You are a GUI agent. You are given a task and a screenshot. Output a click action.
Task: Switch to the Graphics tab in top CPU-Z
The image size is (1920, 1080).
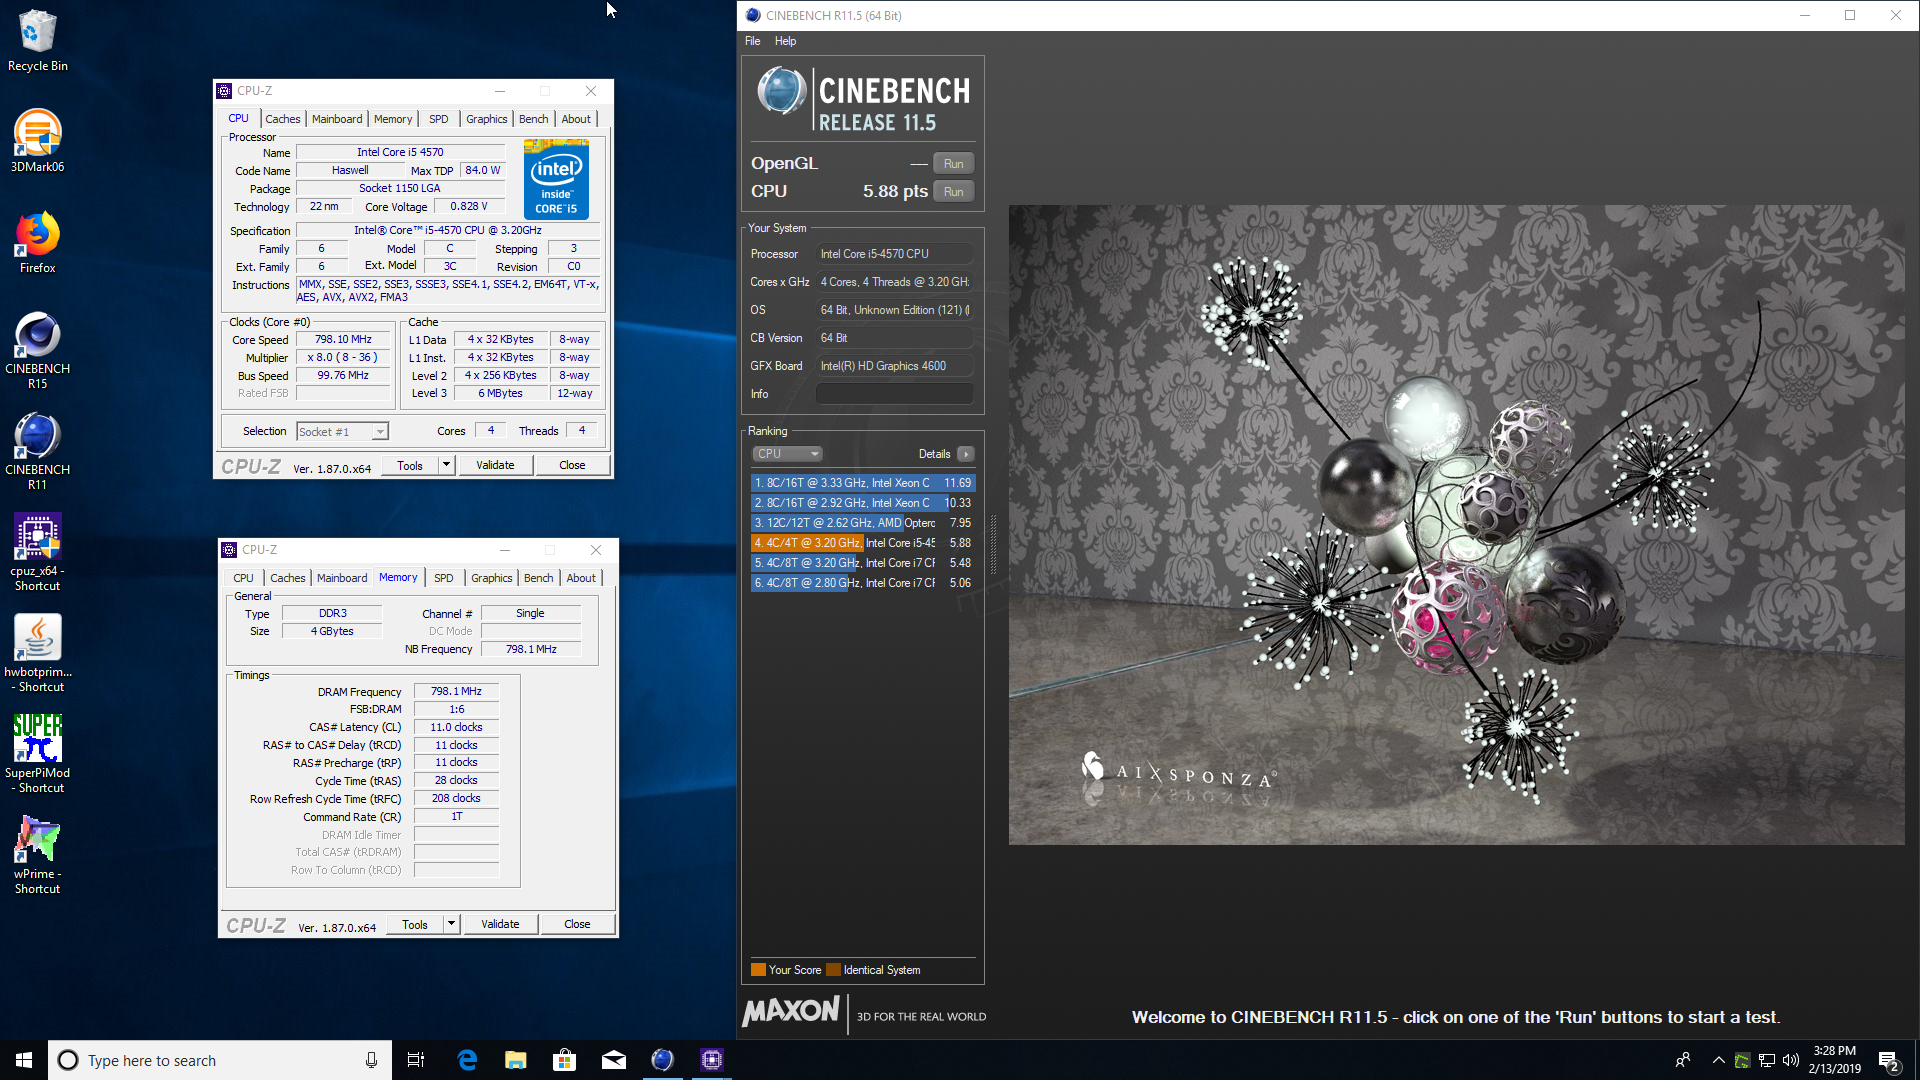487,119
